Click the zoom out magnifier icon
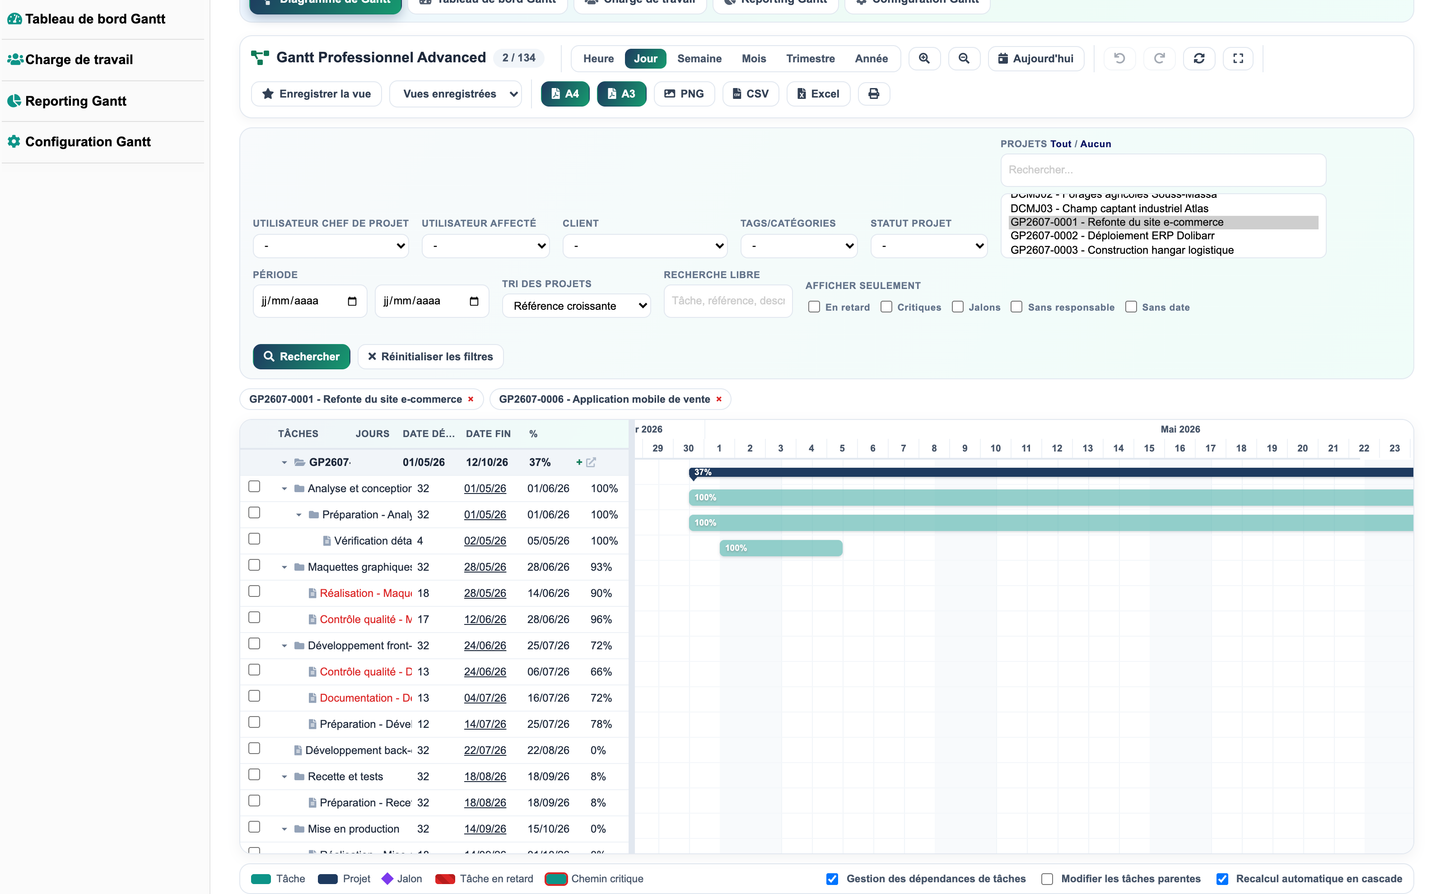 tap(964, 59)
